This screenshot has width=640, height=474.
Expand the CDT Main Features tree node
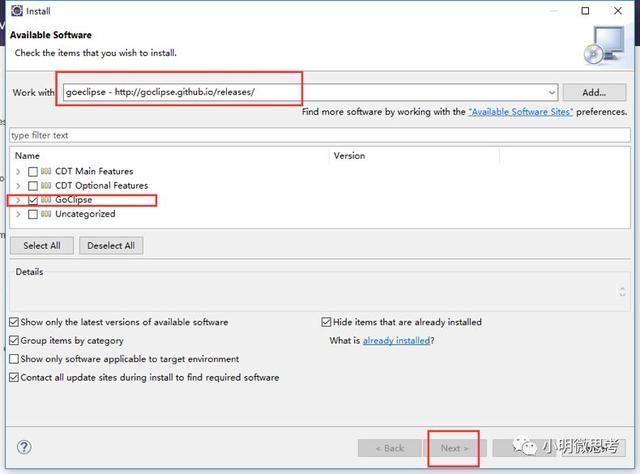point(18,172)
